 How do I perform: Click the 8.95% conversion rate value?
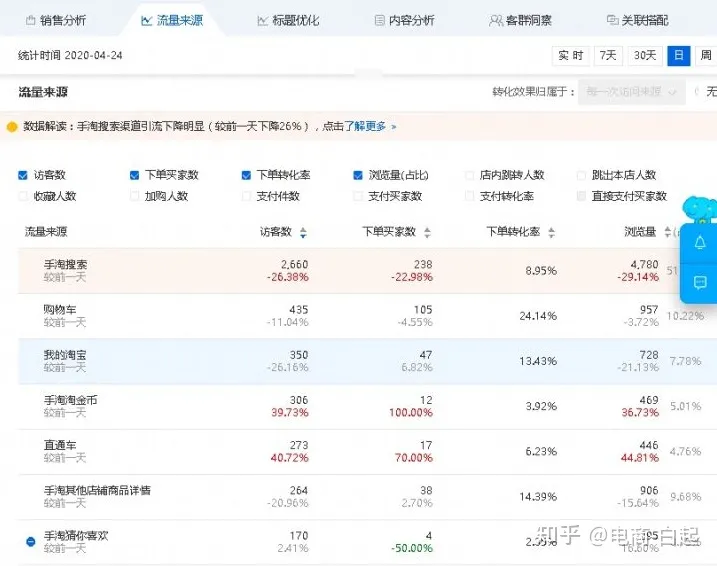coord(541,271)
